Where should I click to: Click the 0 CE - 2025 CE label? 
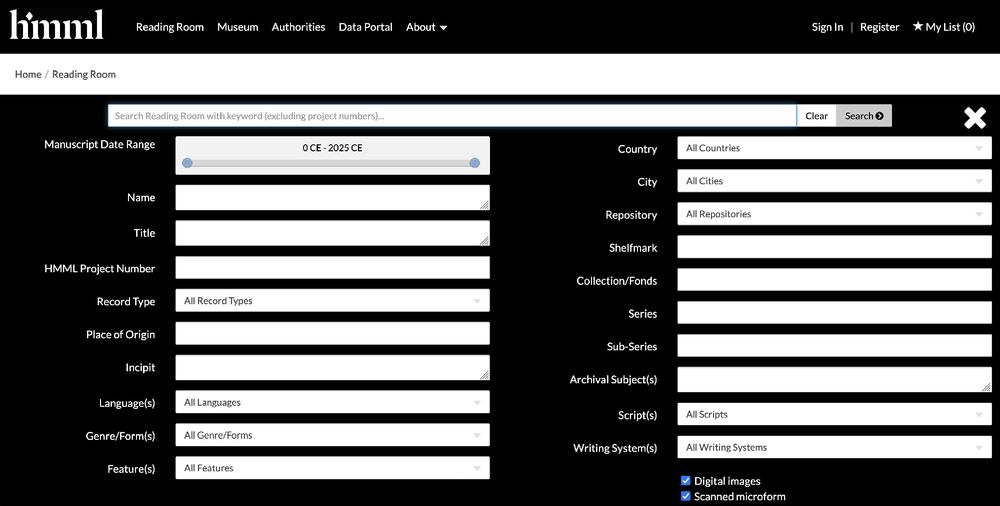coord(332,148)
